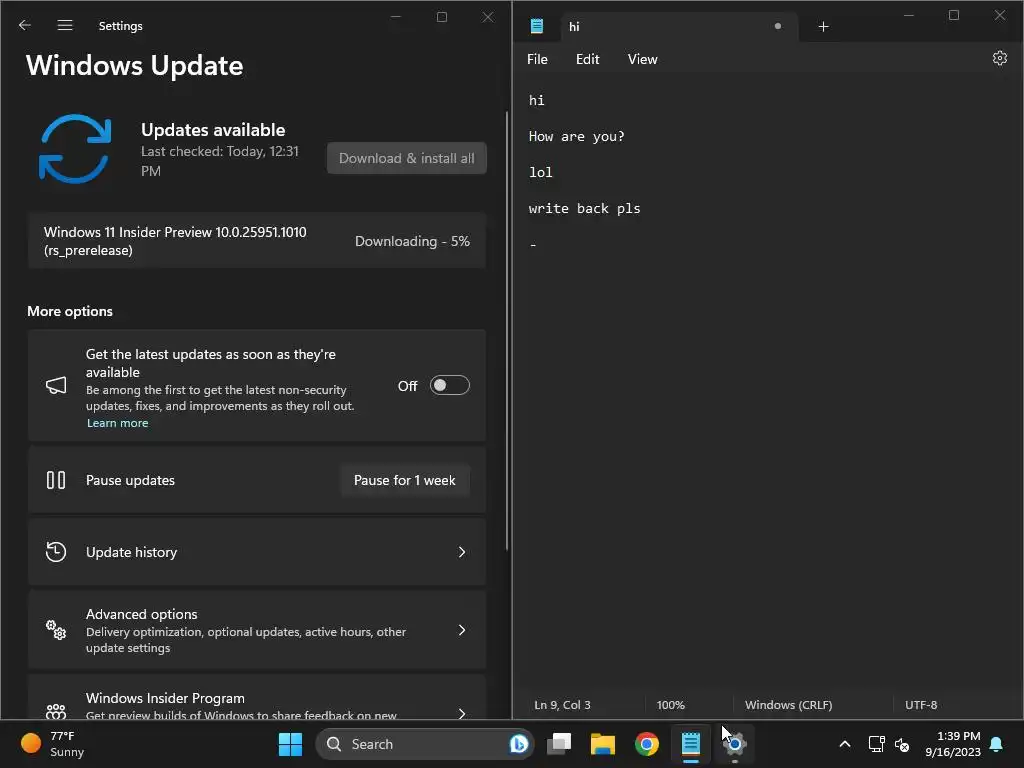Click the Windows 11 Insider Preview update entry
Viewport: 1024px width, 768px height.
click(x=257, y=240)
